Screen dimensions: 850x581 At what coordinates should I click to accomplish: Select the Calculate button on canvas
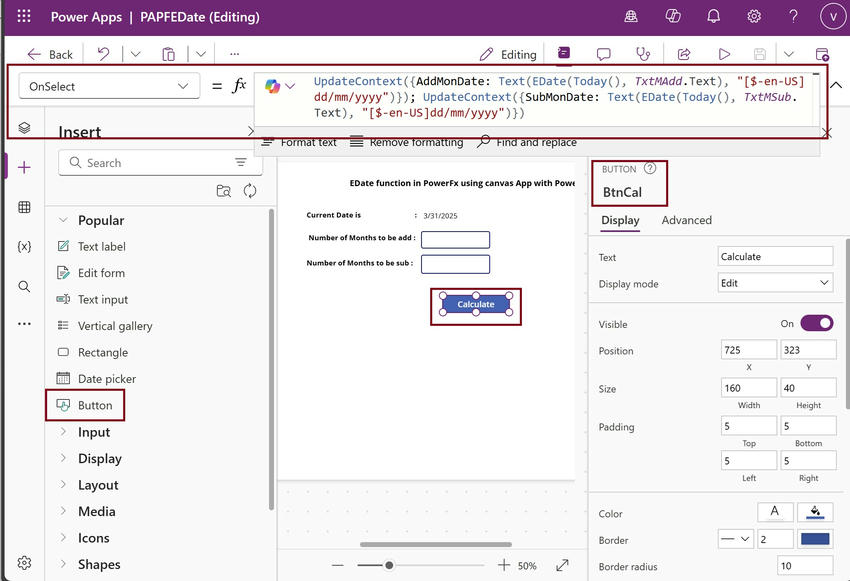[476, 304]
